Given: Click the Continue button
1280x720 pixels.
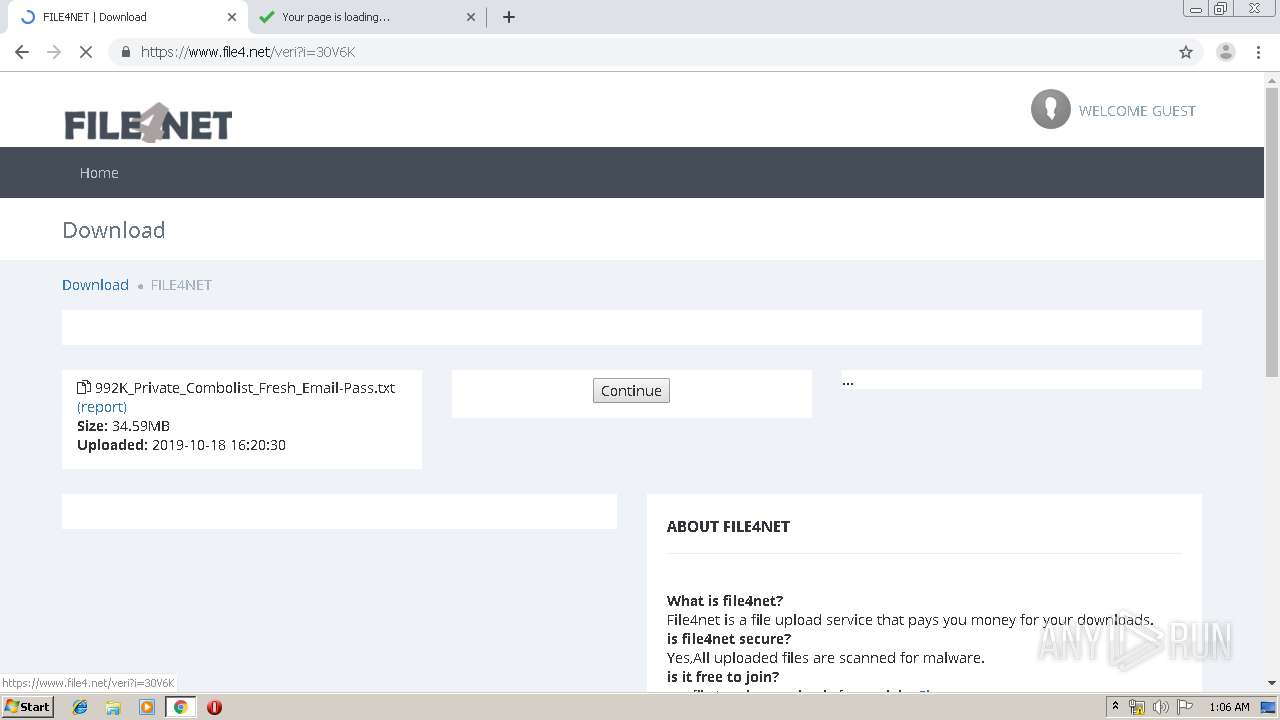Looking at the screenshot, I should pos(631,391).
